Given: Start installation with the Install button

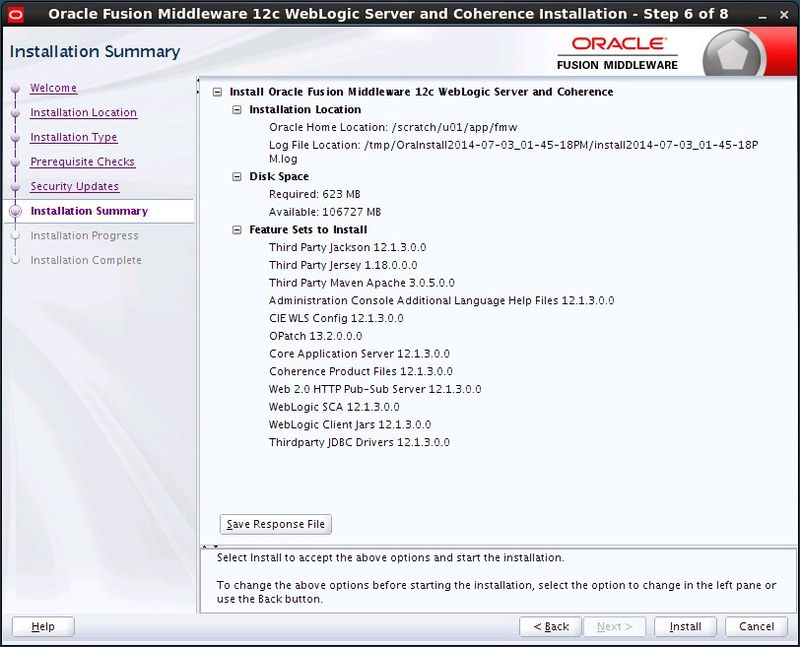Looking at the screenshot, I should 685,627.
